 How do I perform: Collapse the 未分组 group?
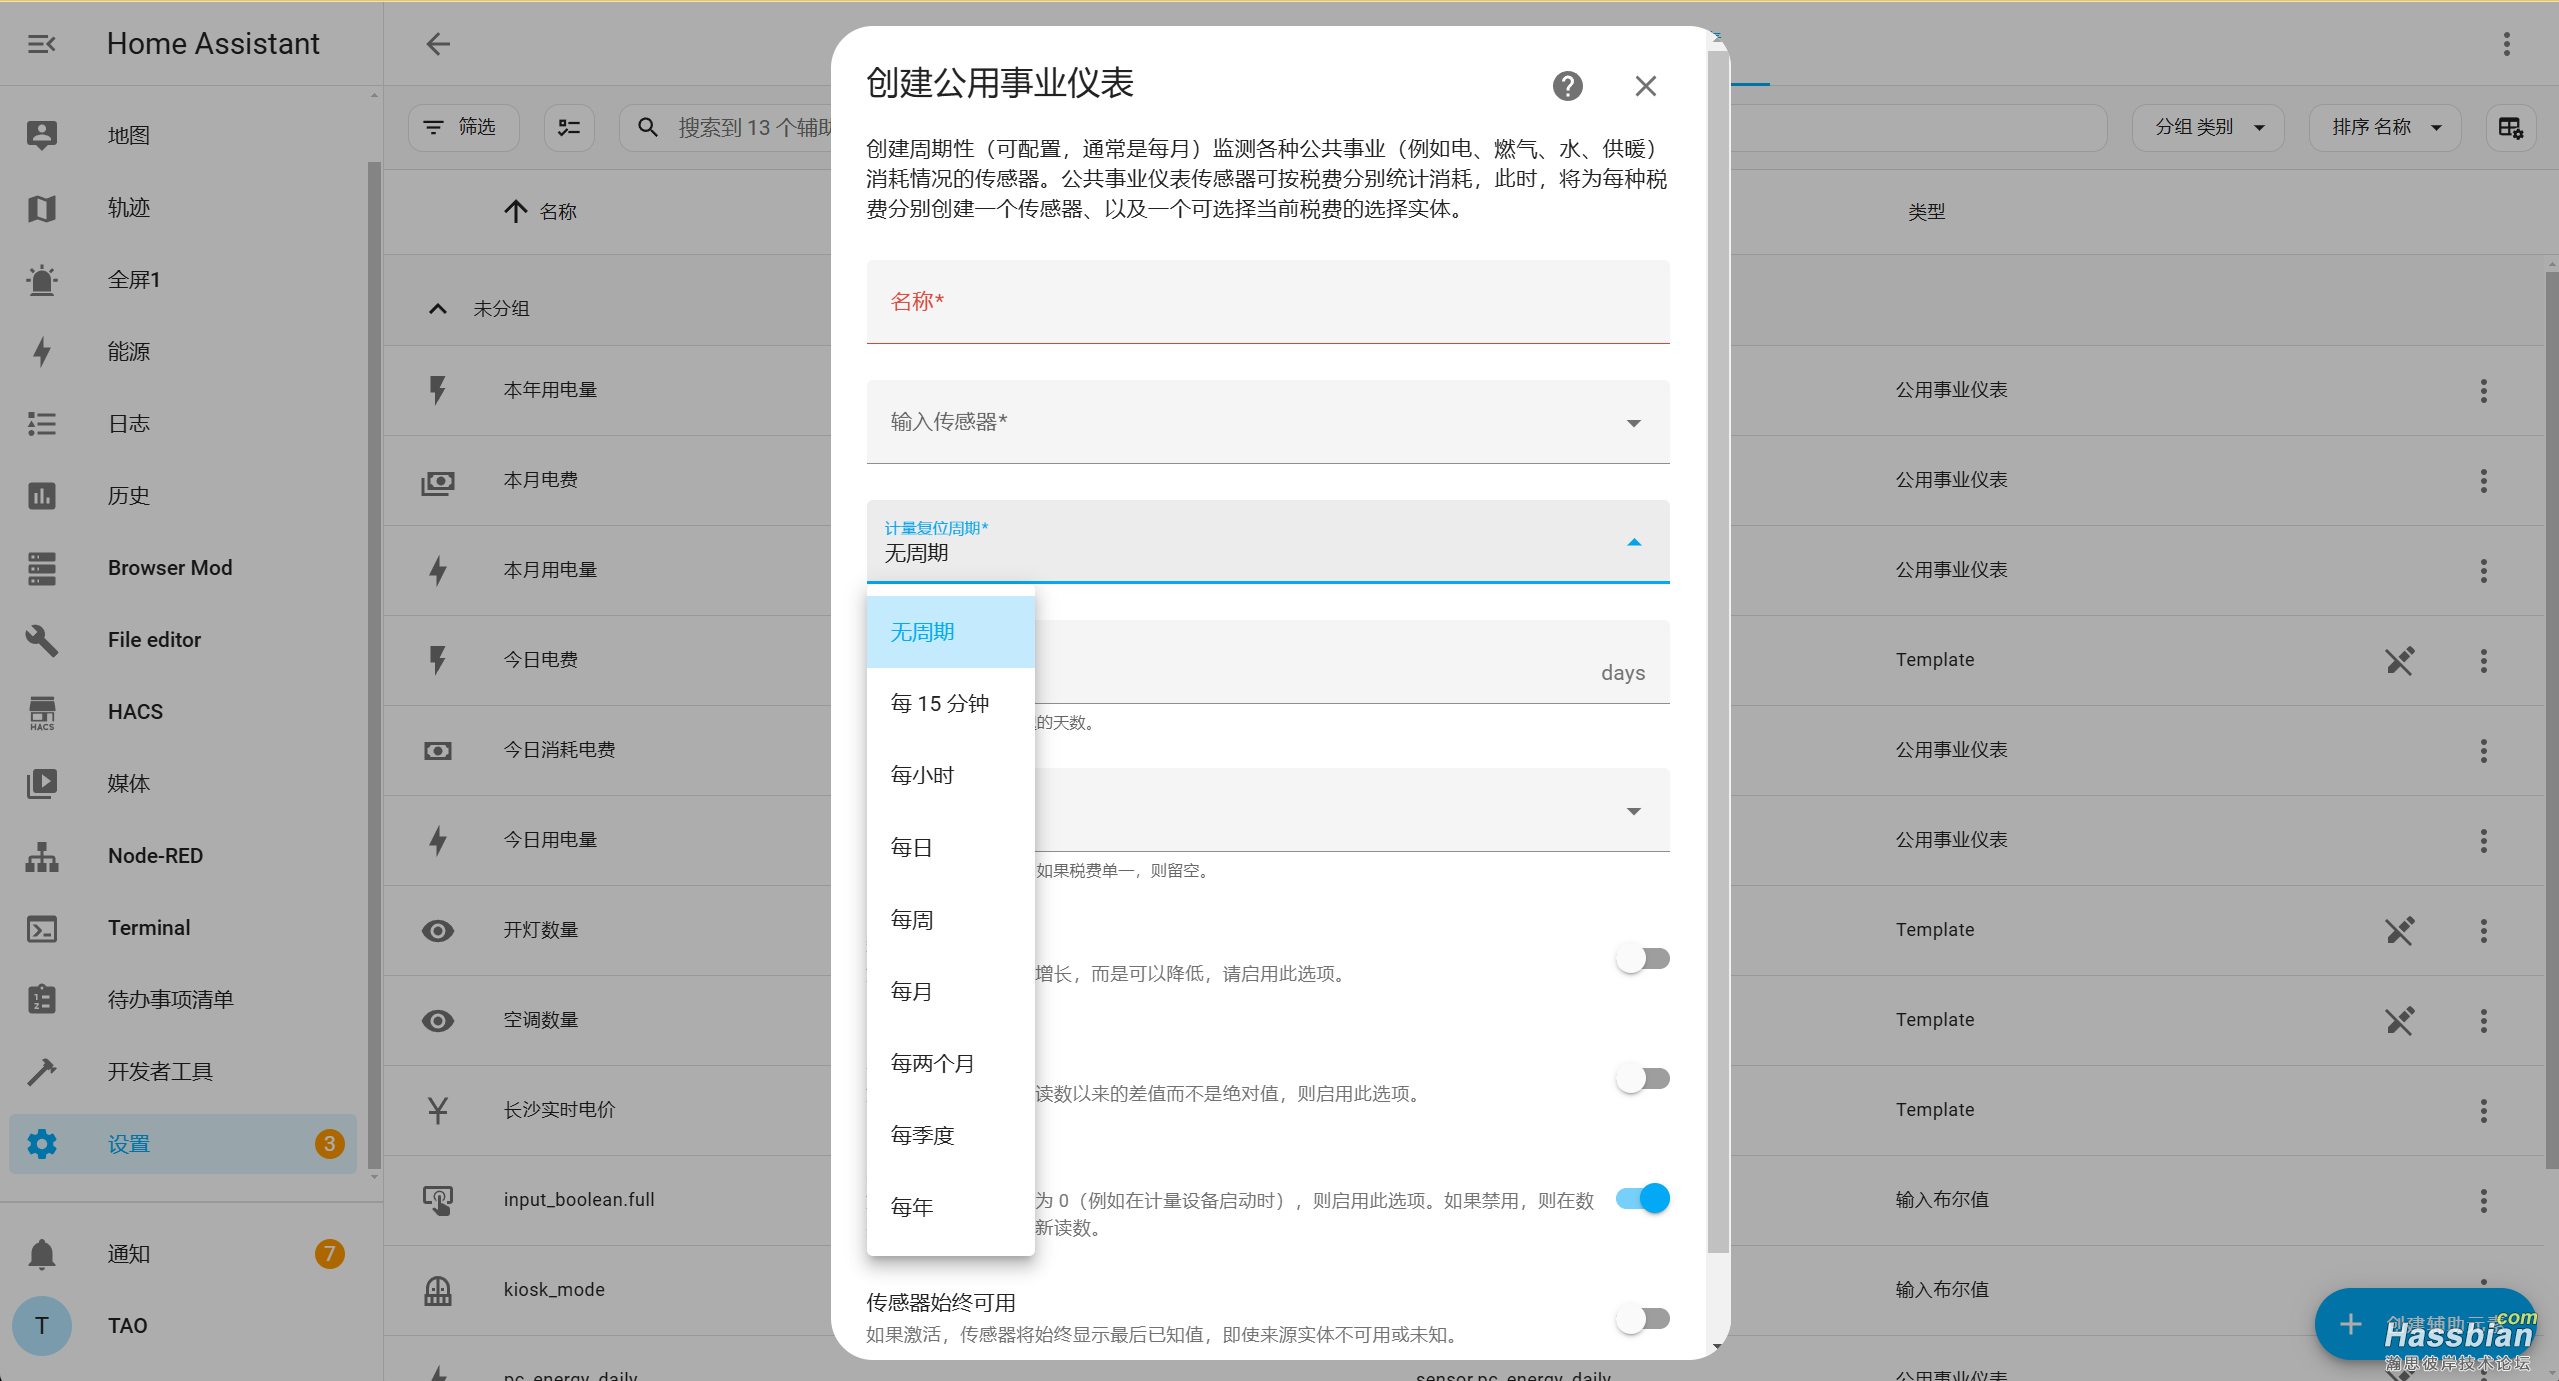pos(438,309)
